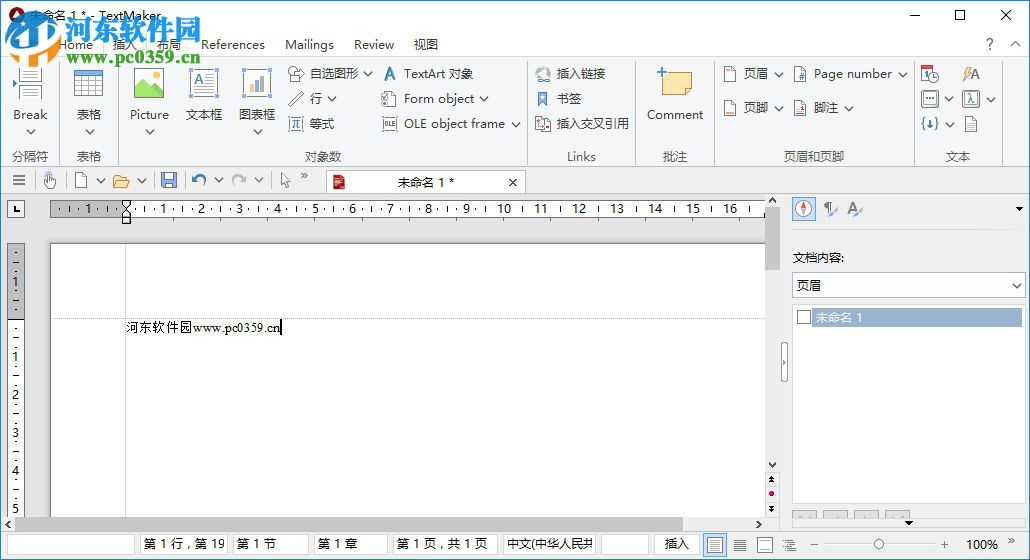Collapse the ribbon with the up chevron
This screenshot has width=1030, height=560.
point(1015,44)
